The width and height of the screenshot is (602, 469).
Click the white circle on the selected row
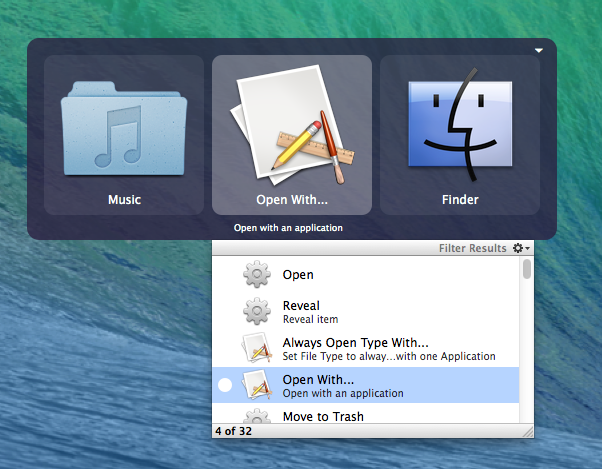click(225, 386)
